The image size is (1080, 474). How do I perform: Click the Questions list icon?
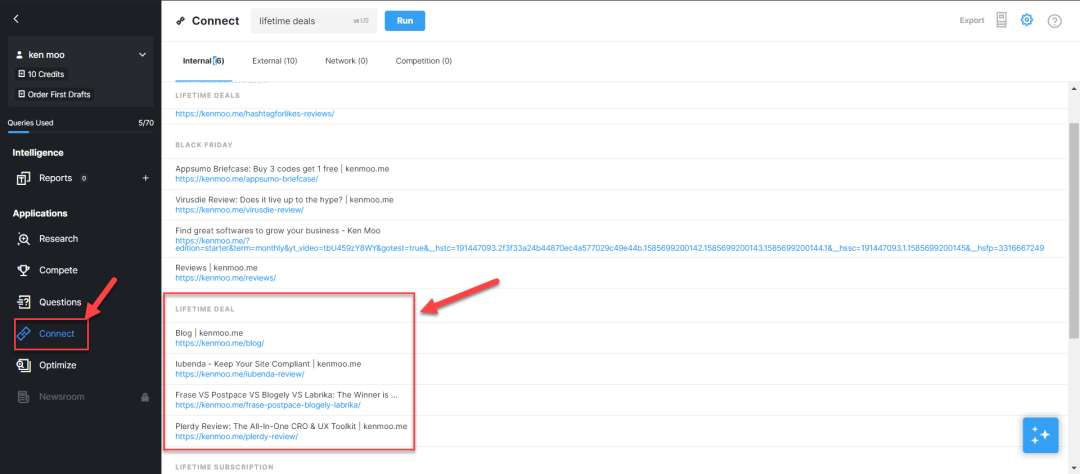pyautogui.click(x=23, y=302)
